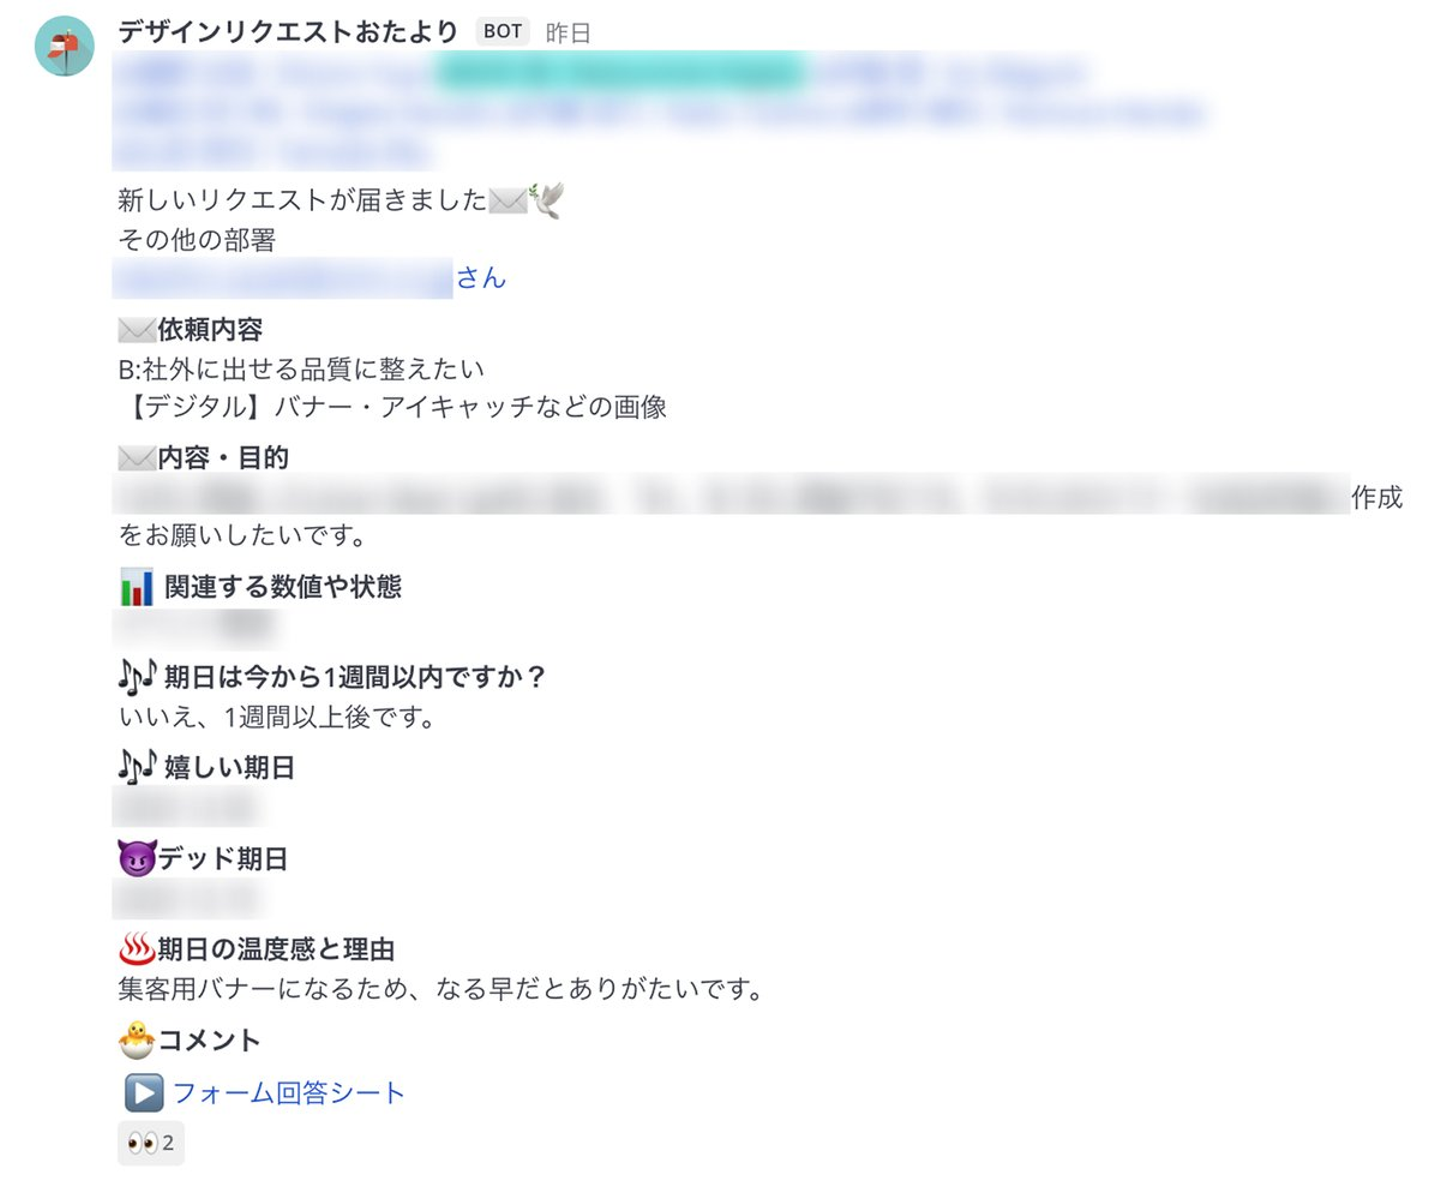Click the music notes emoji beside 期日は今から1週間以内ですか

pos(137,677)
